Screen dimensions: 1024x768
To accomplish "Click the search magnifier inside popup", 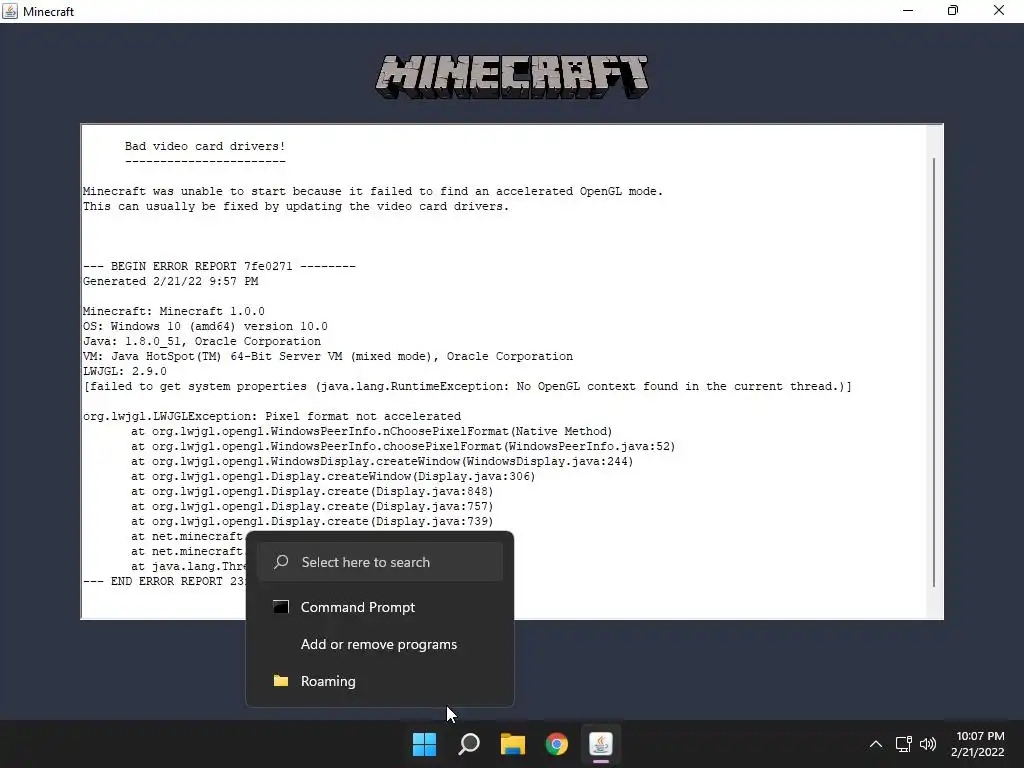I will 281,562.
